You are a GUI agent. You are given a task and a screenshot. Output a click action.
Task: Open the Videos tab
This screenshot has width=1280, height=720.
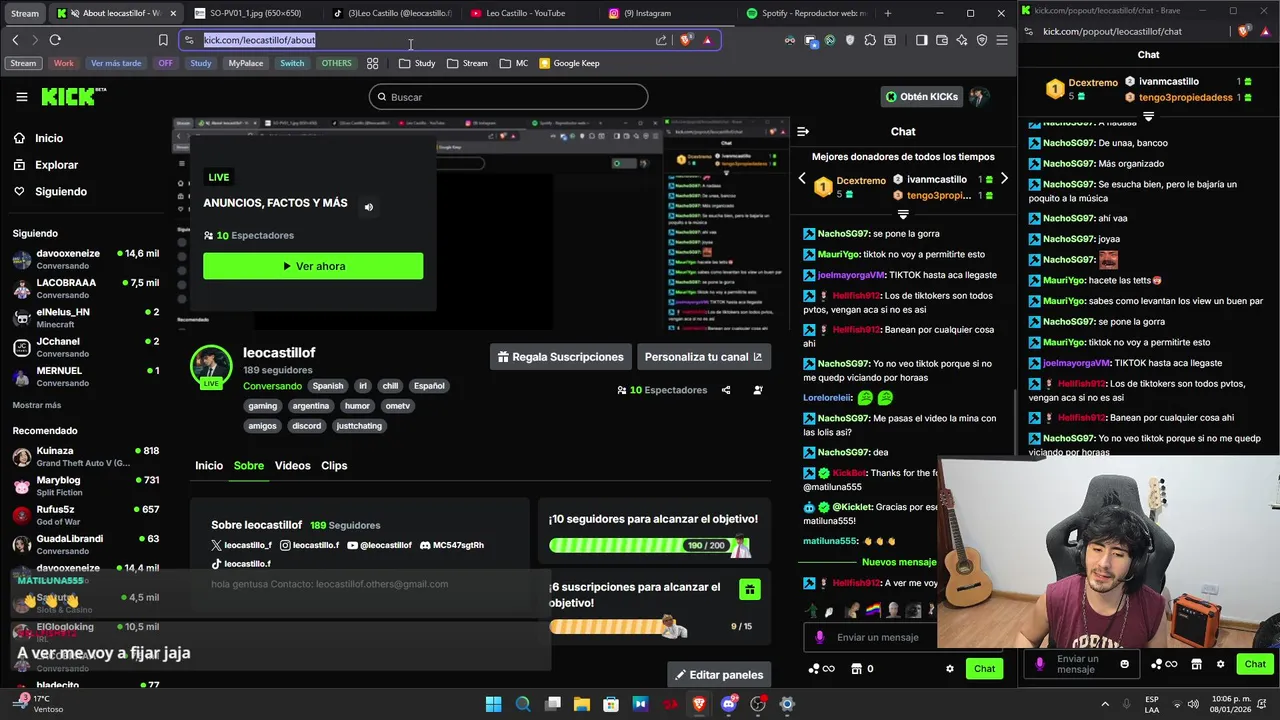293,466
